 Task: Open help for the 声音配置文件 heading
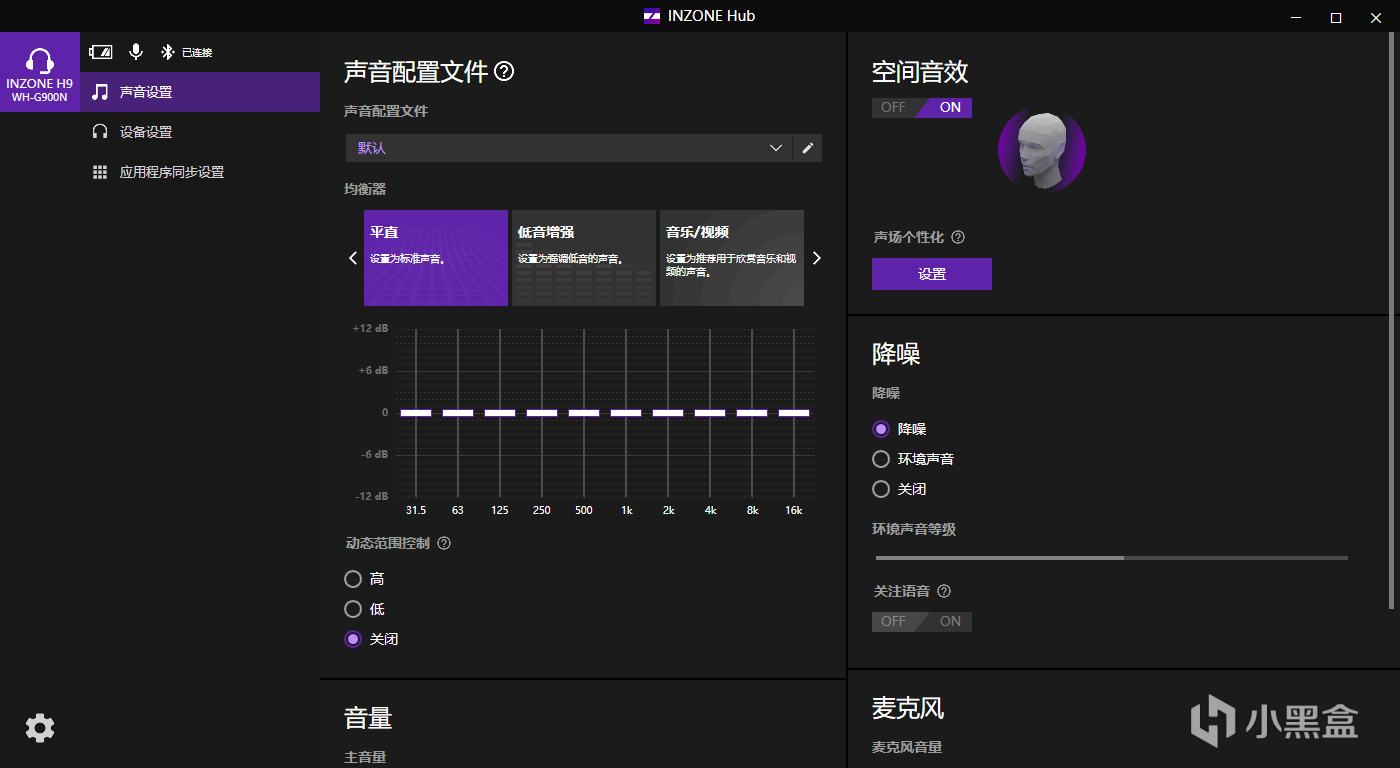click(504, 71)
